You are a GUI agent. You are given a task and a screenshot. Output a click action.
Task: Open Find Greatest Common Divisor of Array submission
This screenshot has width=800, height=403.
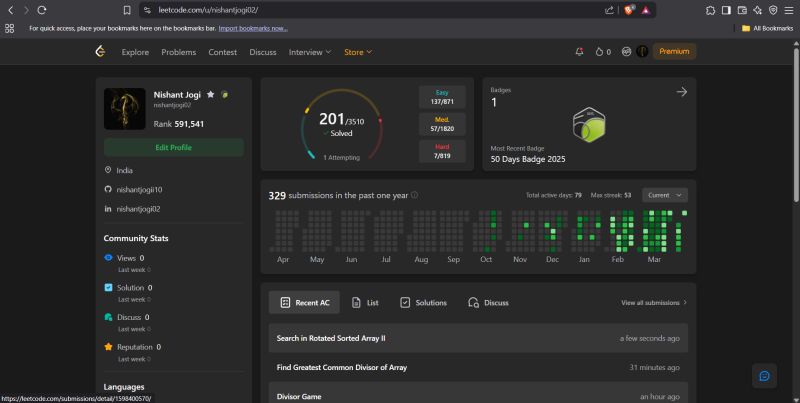pyautogui.click(x=478, y=367)
